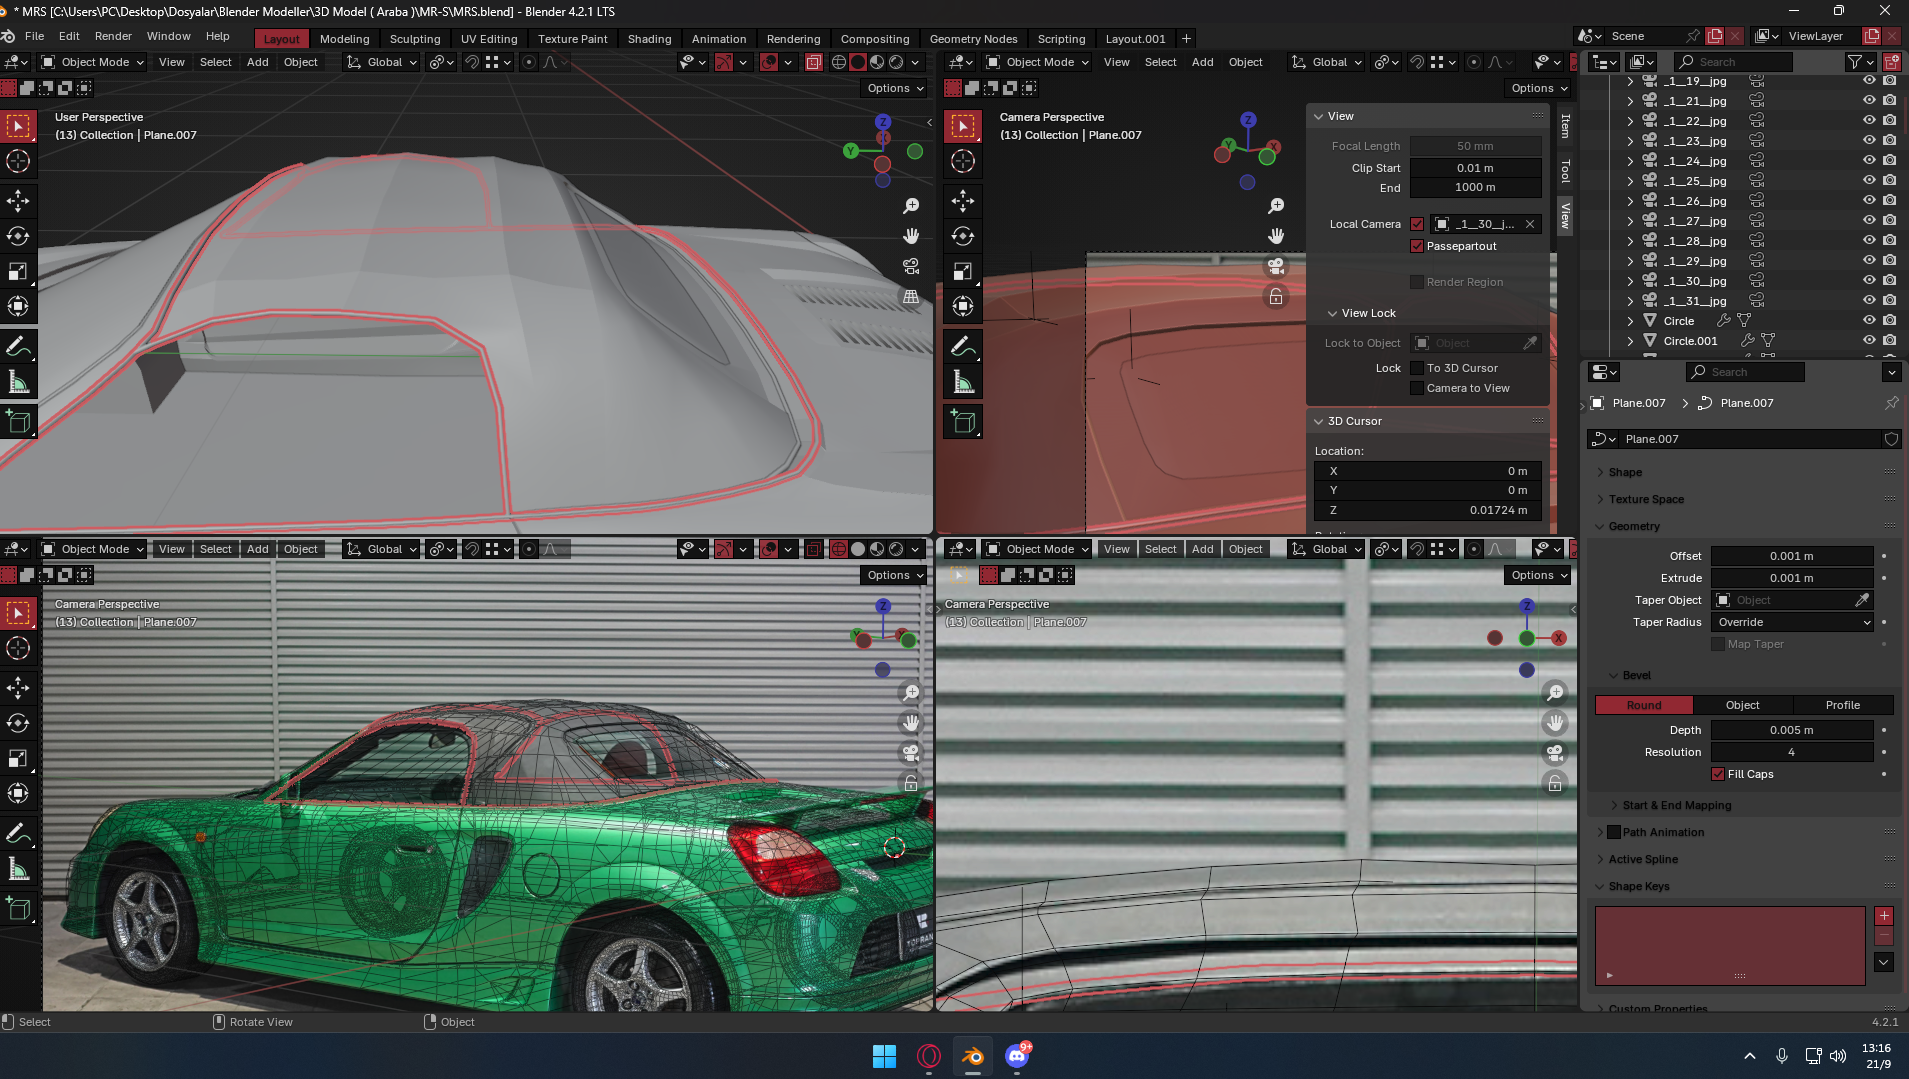The height and width of the screenshot is (1079, 1909).
Task: Open Discord from the Windows taskbar
Action: tap(1017, 1056)
